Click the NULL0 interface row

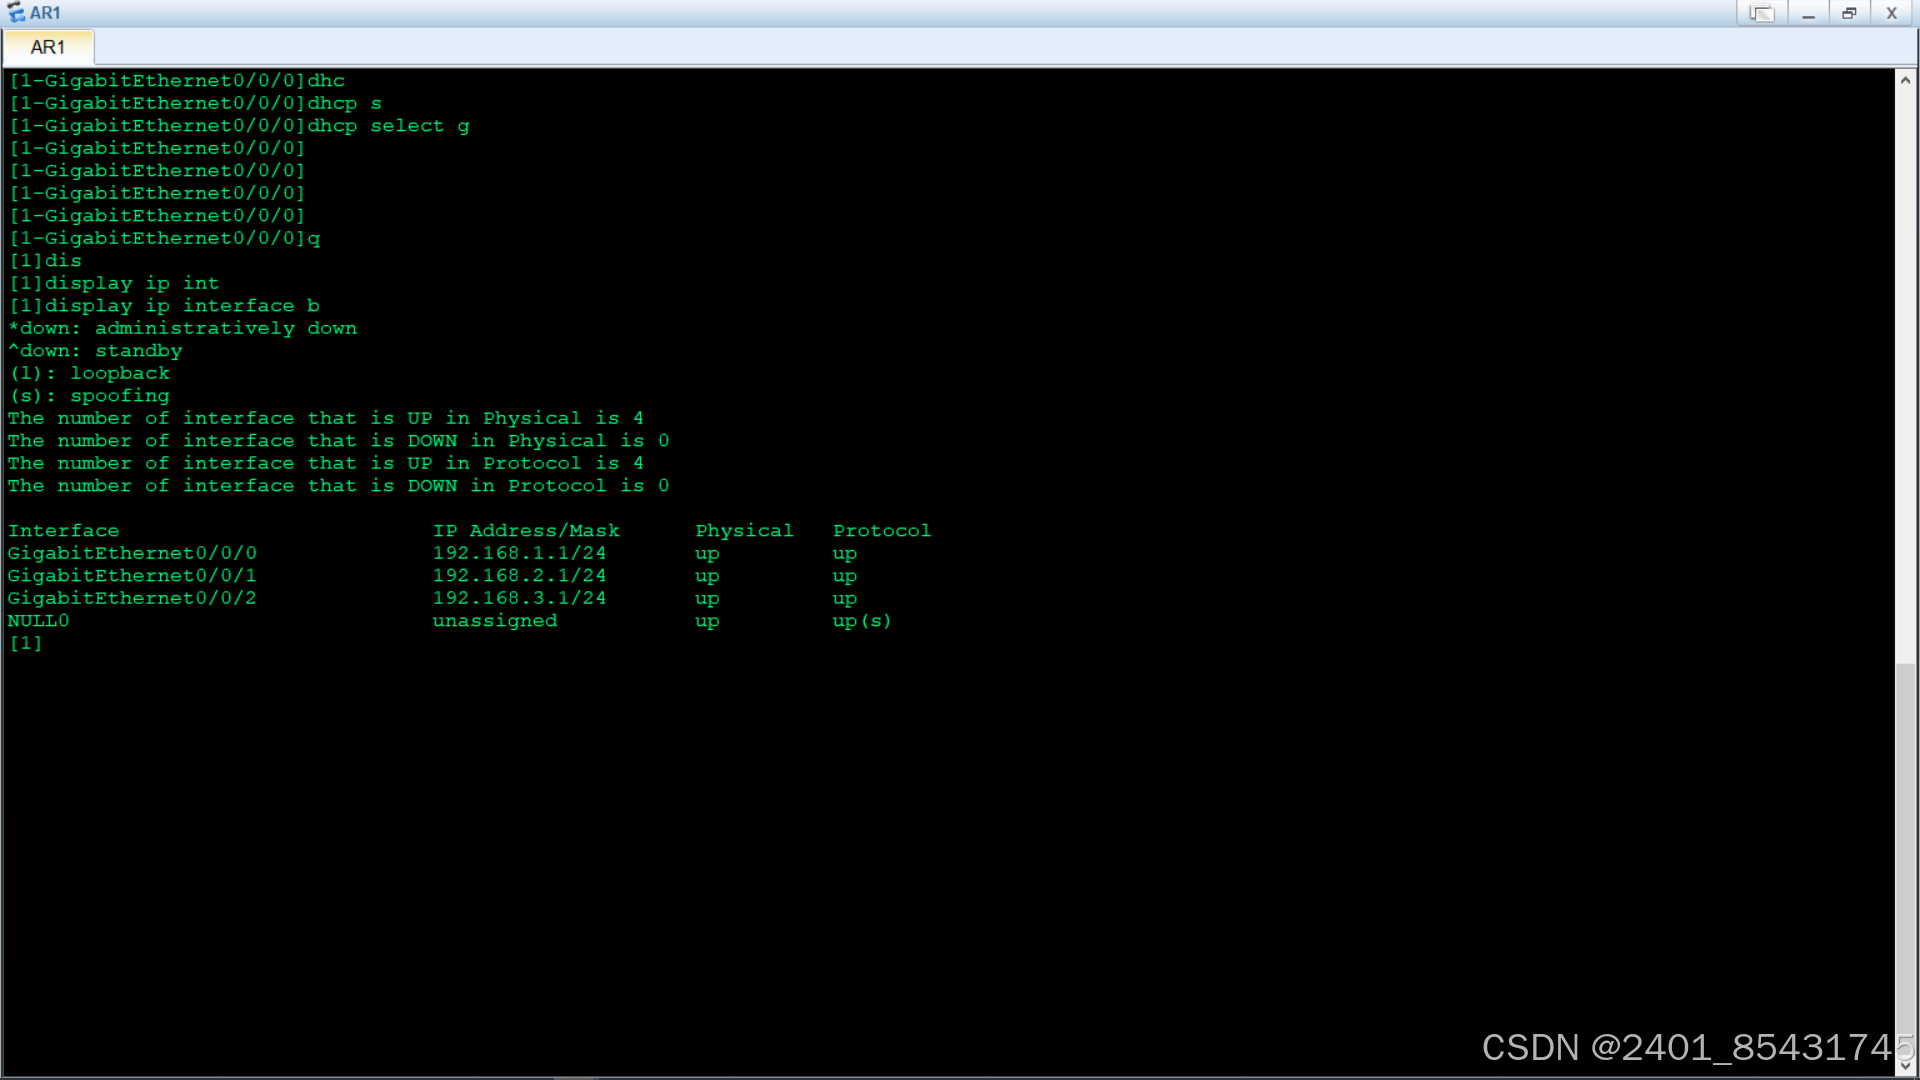39,621
